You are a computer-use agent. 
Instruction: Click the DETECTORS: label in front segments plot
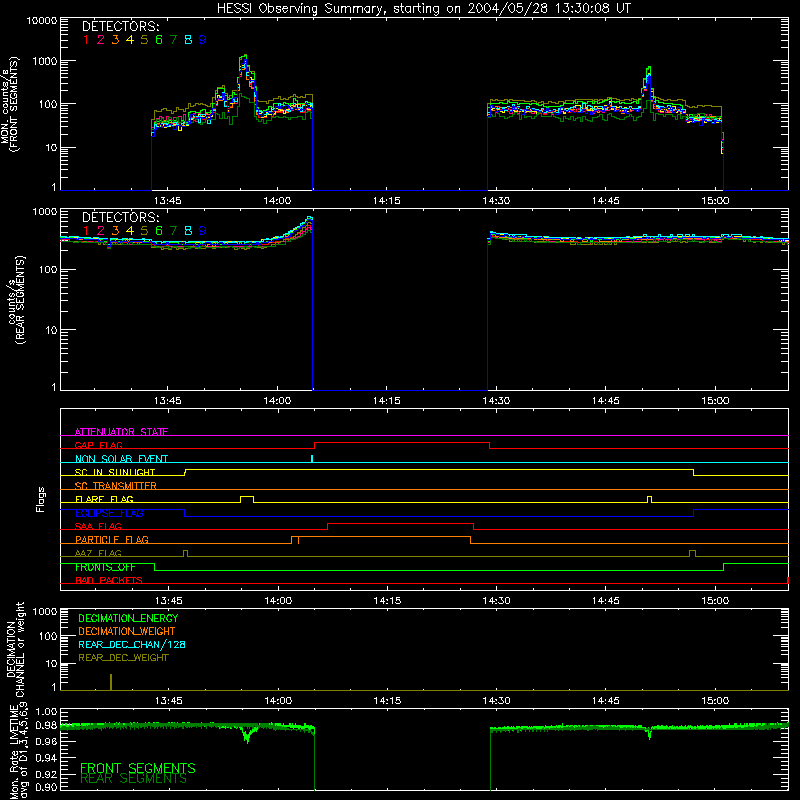[121, 27]
